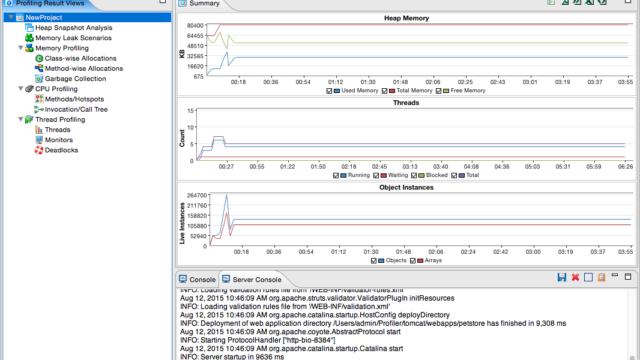Uncheck the Total Memory series checkbox

(x=384, y=91)
